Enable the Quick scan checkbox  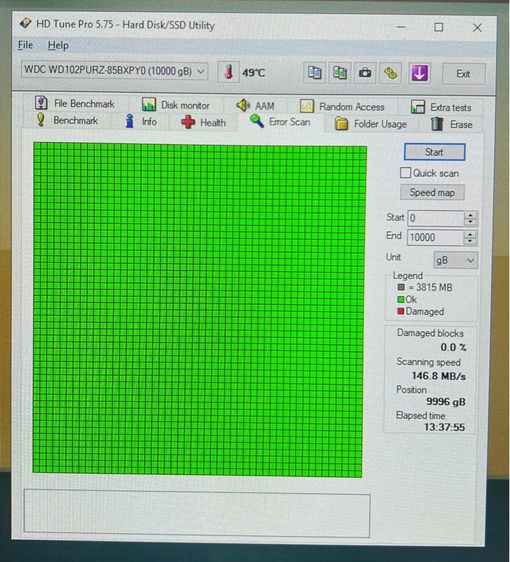click(x=405, y=173)
